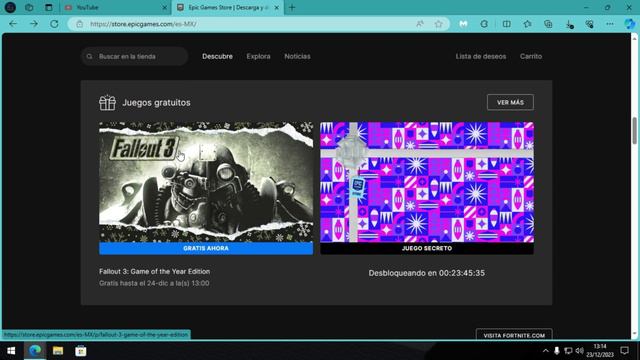
Task: Click the Edge taskbar icon
Action: [35, 351]
